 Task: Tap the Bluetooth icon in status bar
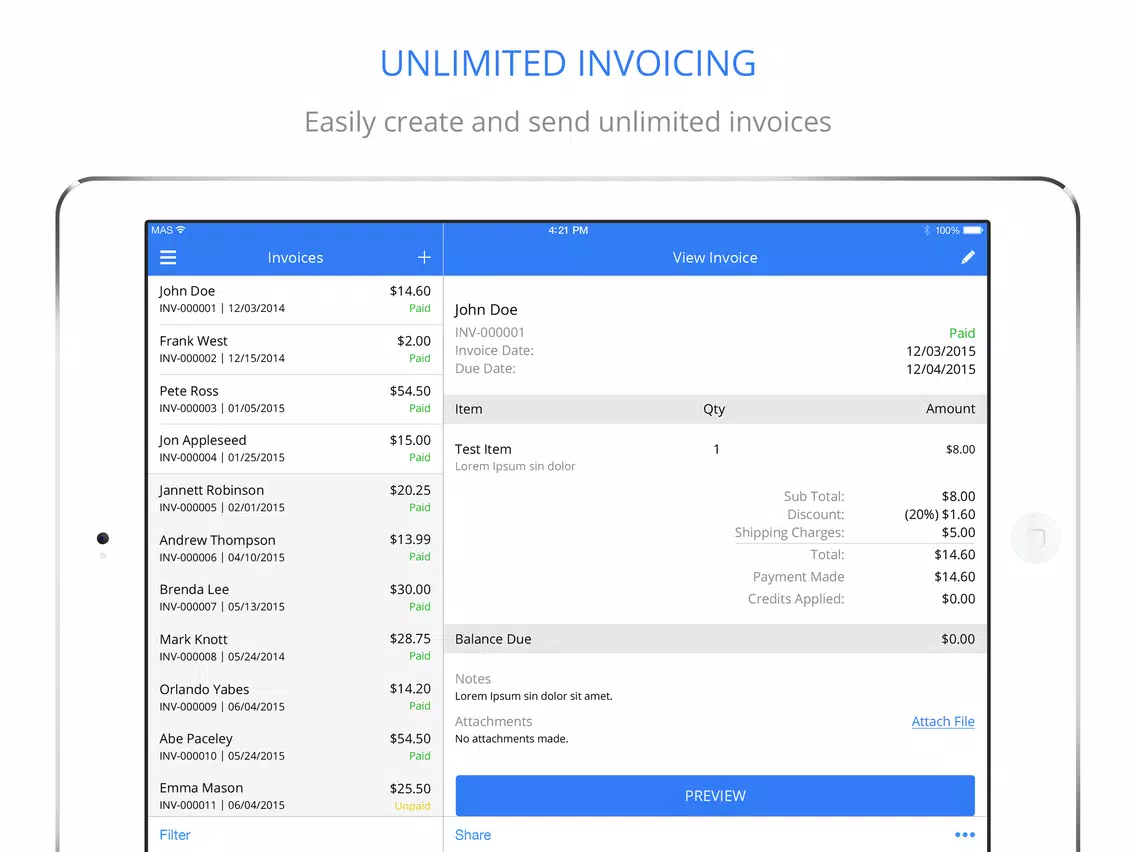(927, 230)
